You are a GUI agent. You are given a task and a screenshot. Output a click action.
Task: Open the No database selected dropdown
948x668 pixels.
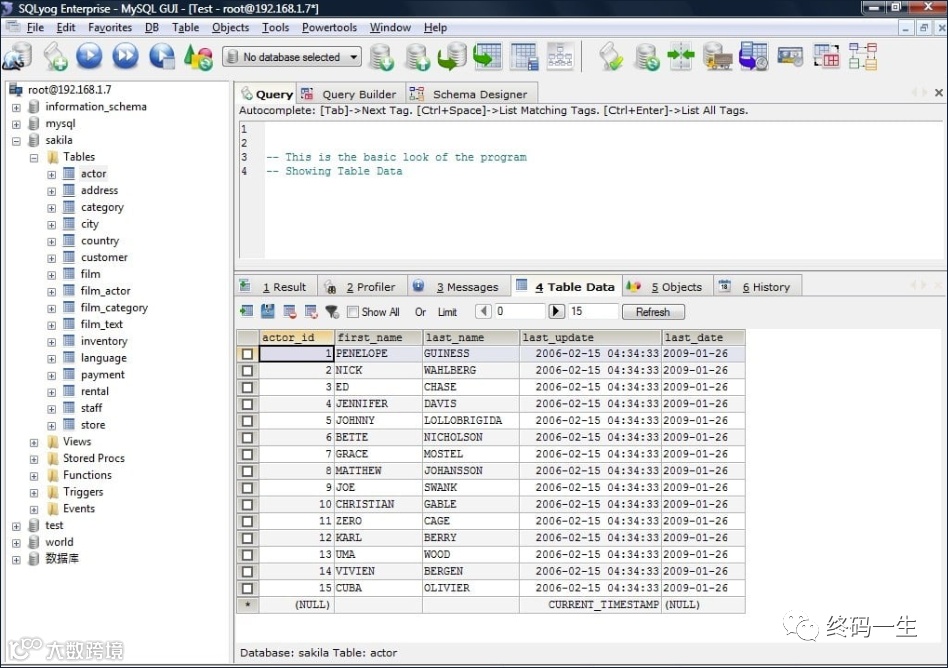pyautogui.click(x=293, y=57)
